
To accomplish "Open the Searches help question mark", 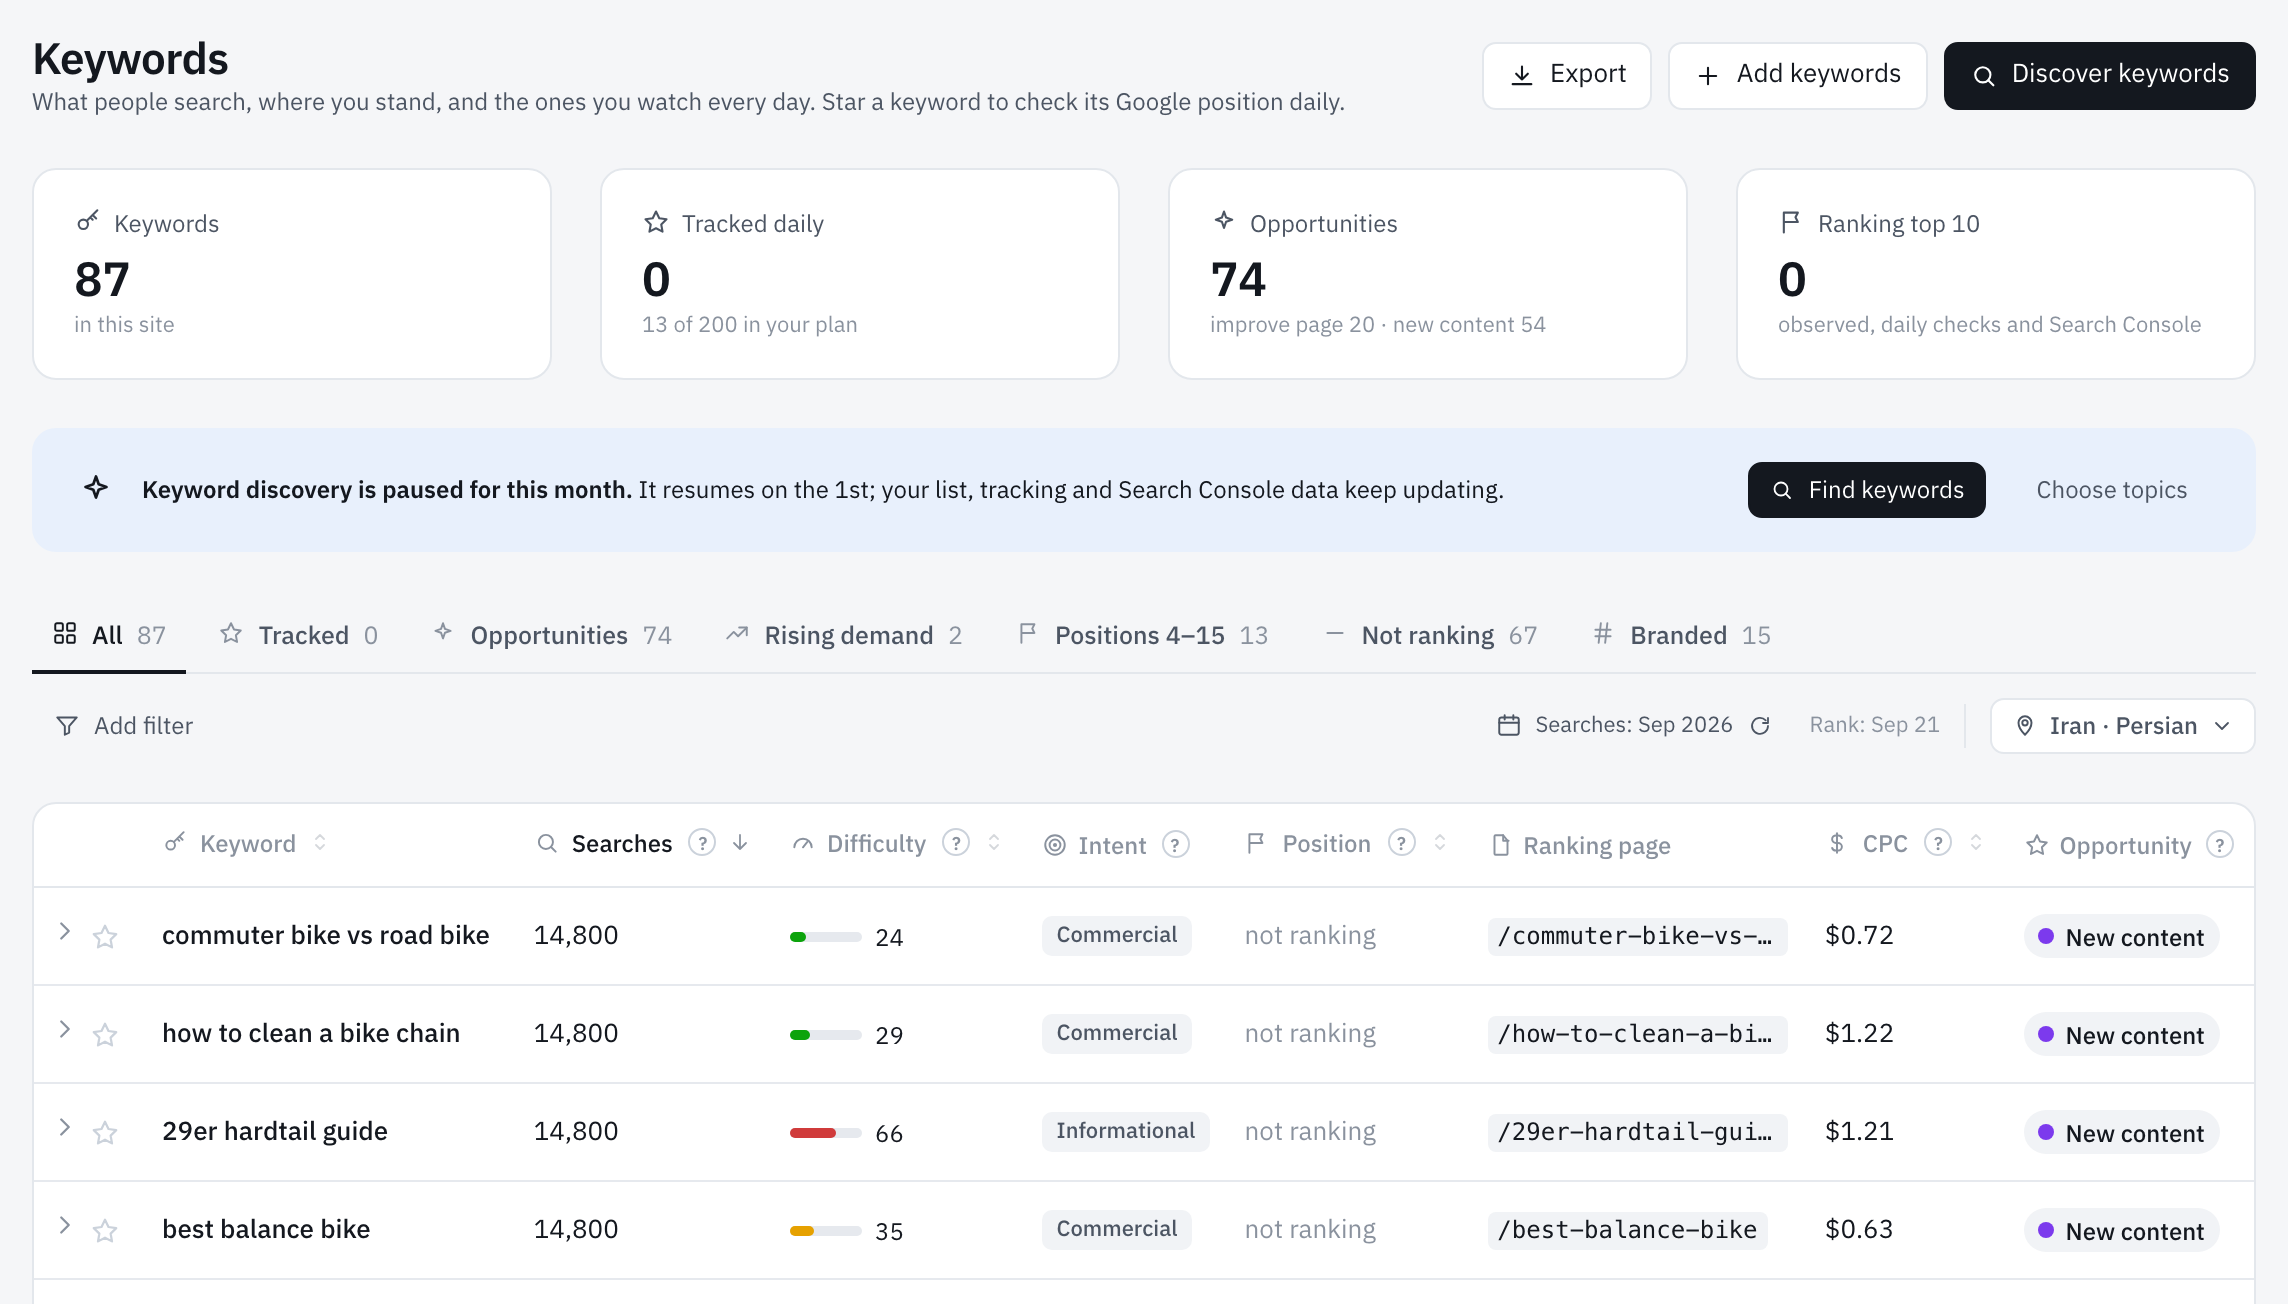I will coord(702,843).
